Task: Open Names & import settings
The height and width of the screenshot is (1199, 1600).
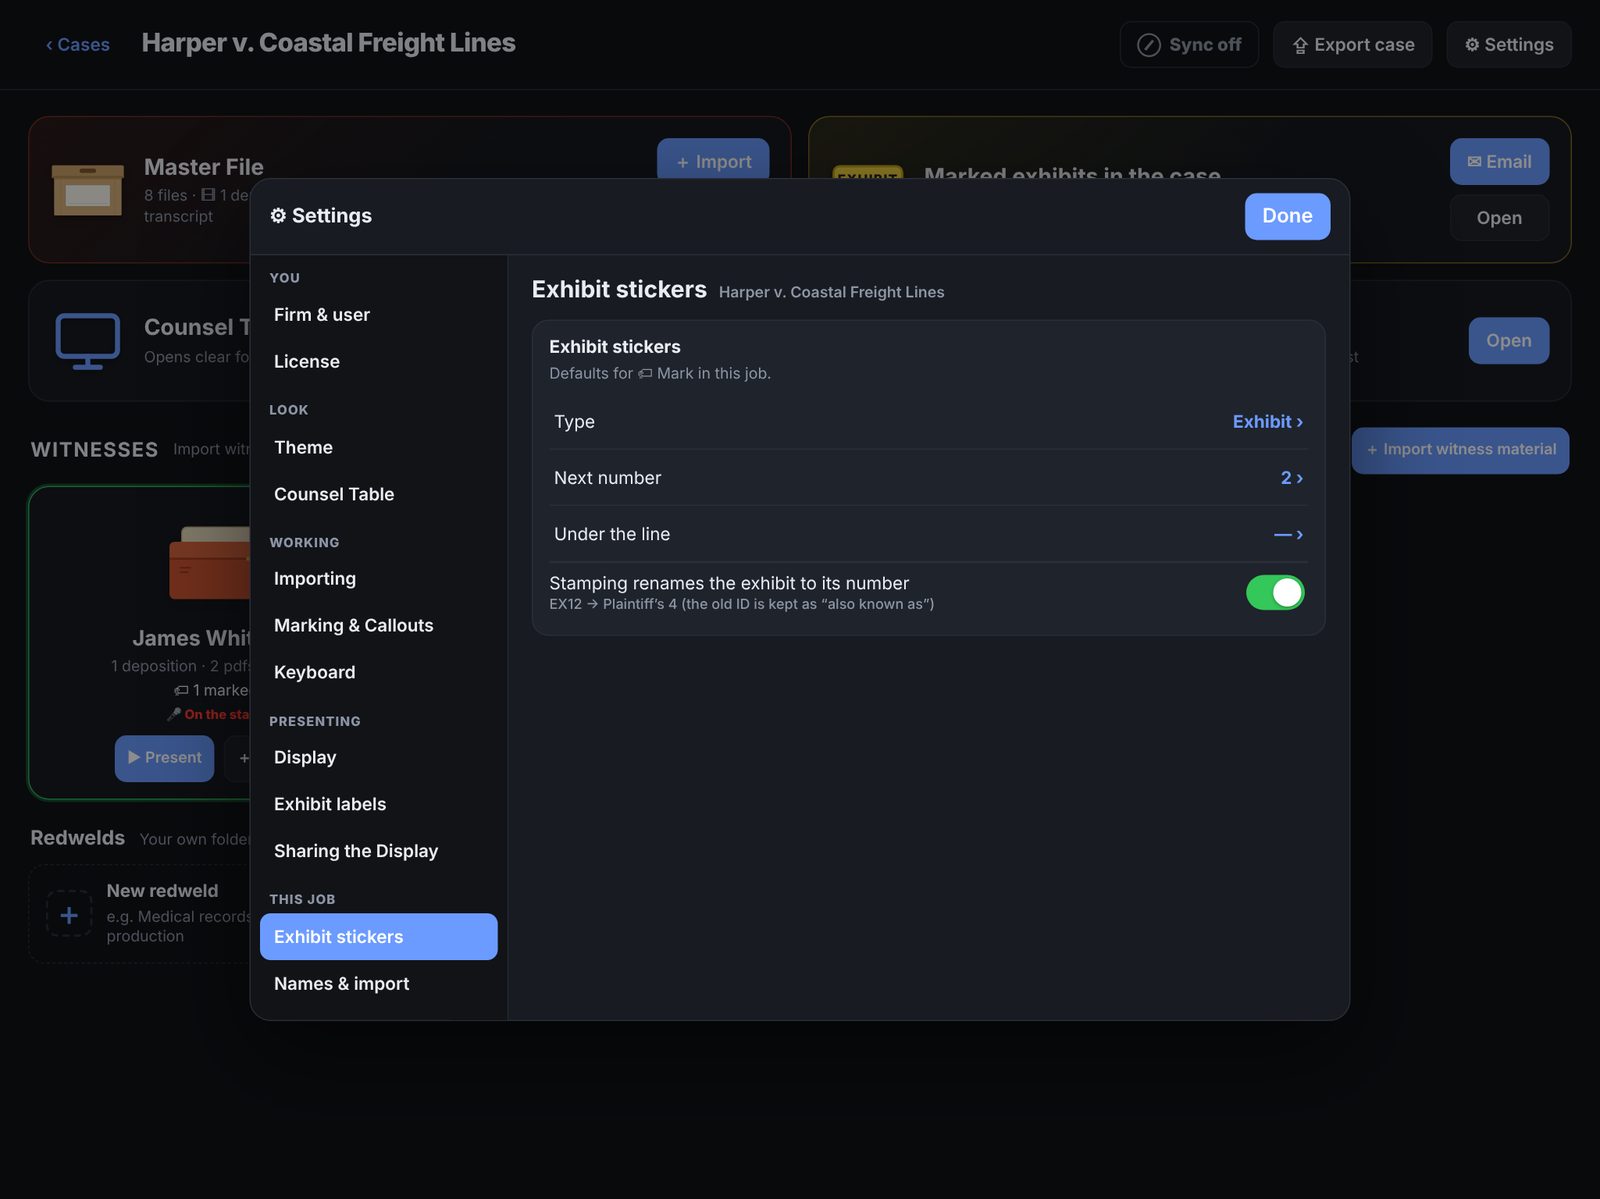Action: pyautogui.click(x=378, y=984)
